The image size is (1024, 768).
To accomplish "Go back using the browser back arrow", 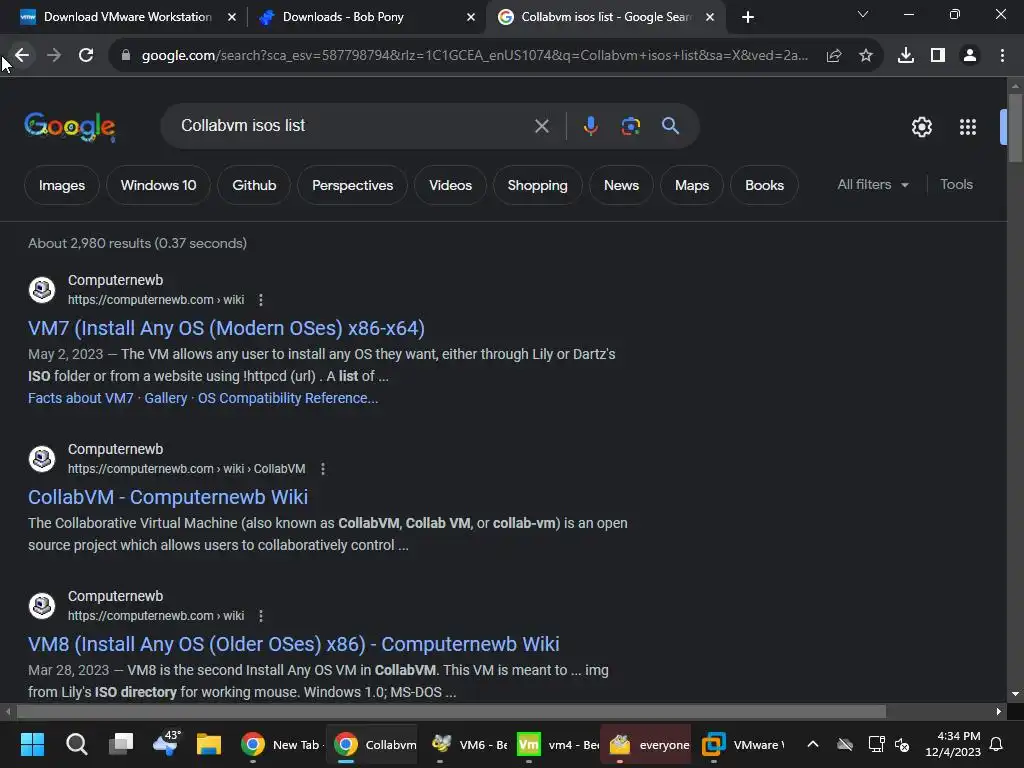I will [22, 56].
